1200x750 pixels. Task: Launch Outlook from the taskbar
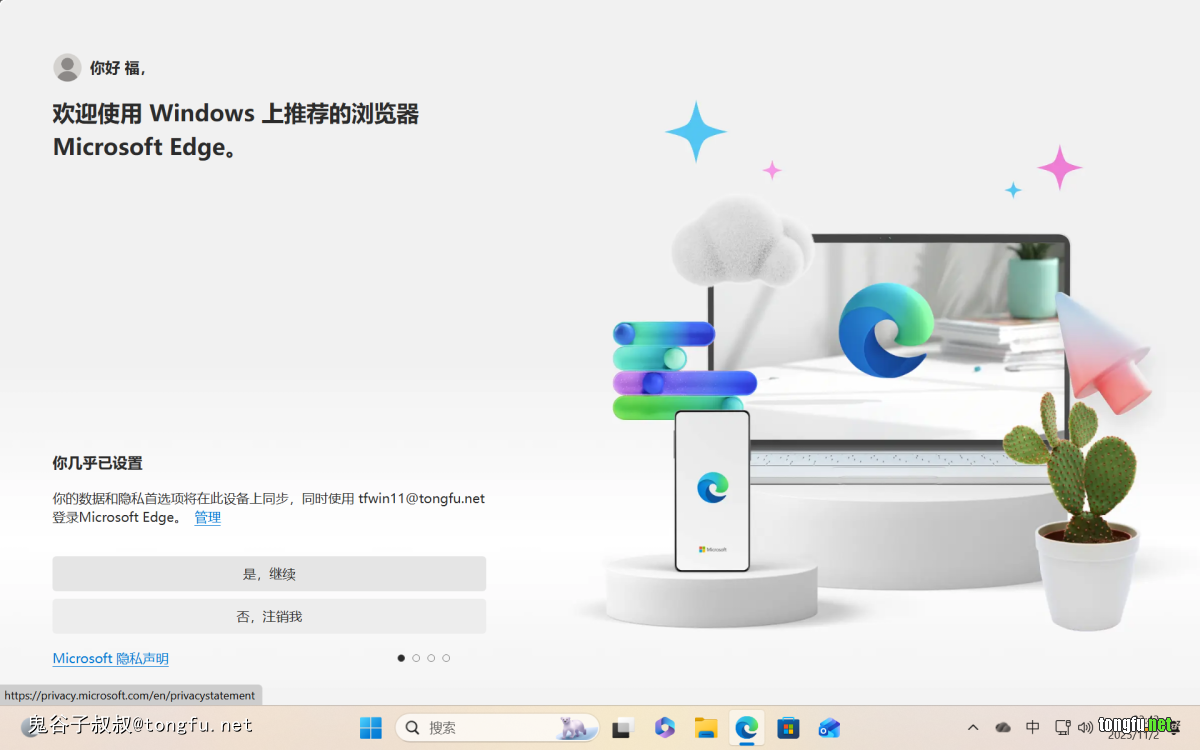829,727
